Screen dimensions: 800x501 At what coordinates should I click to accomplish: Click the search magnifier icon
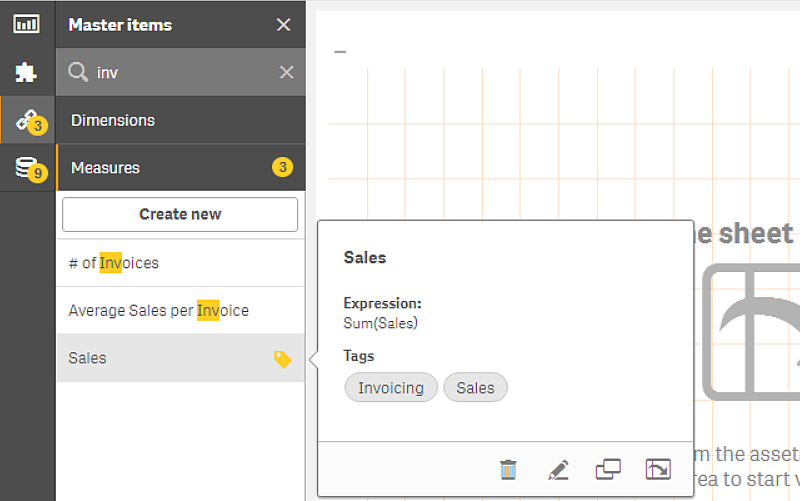[78, 72]
